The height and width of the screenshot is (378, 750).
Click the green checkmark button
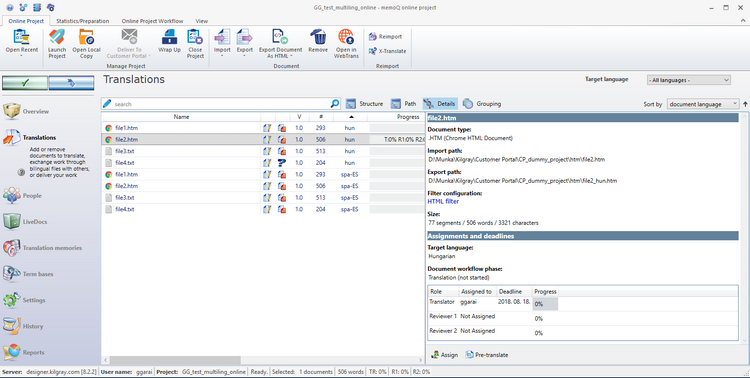[x=25, y=83]
